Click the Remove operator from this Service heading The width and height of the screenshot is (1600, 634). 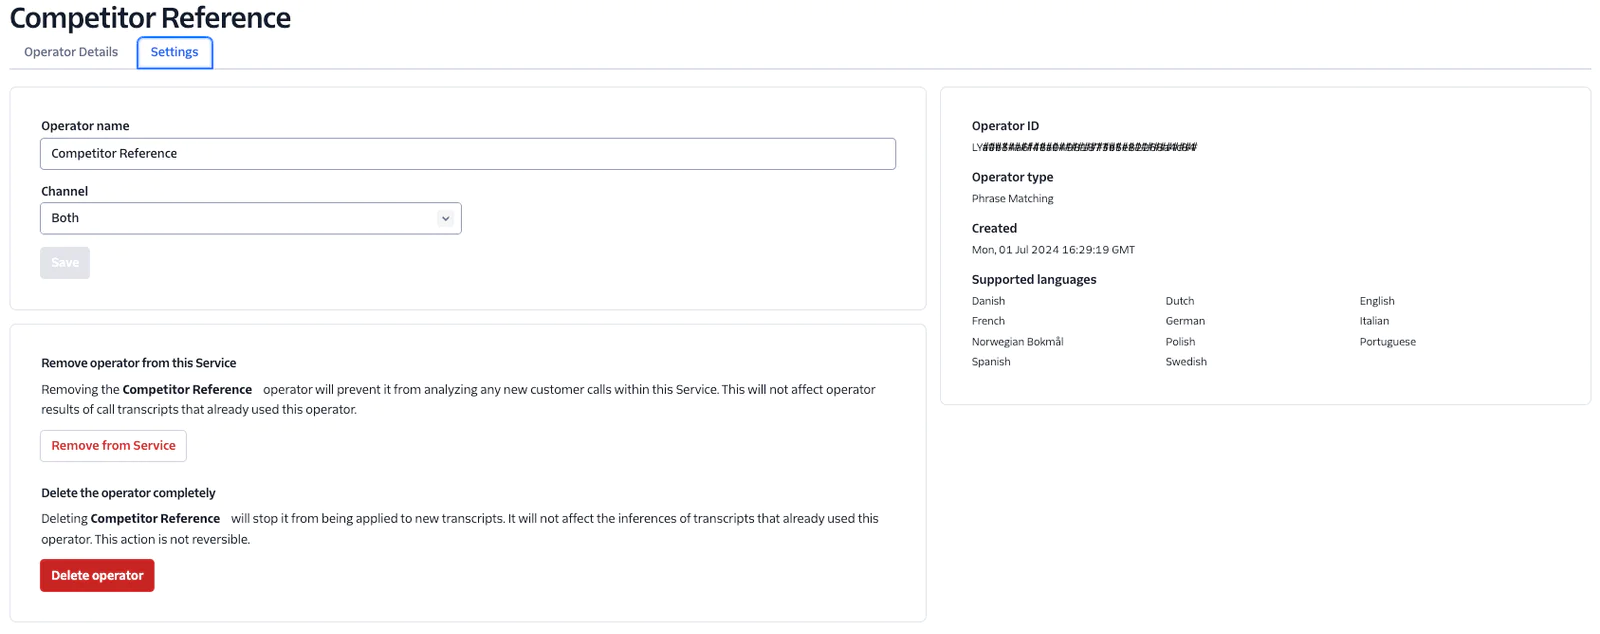[138, 363]
